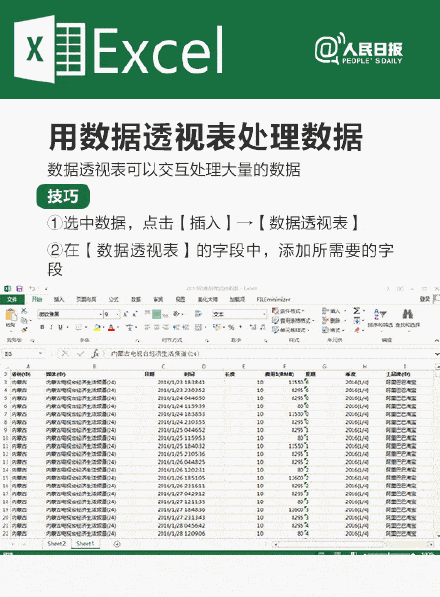Click the Save icon in quick access toolbar
The image size is (440, 597).
click(19, 289)
